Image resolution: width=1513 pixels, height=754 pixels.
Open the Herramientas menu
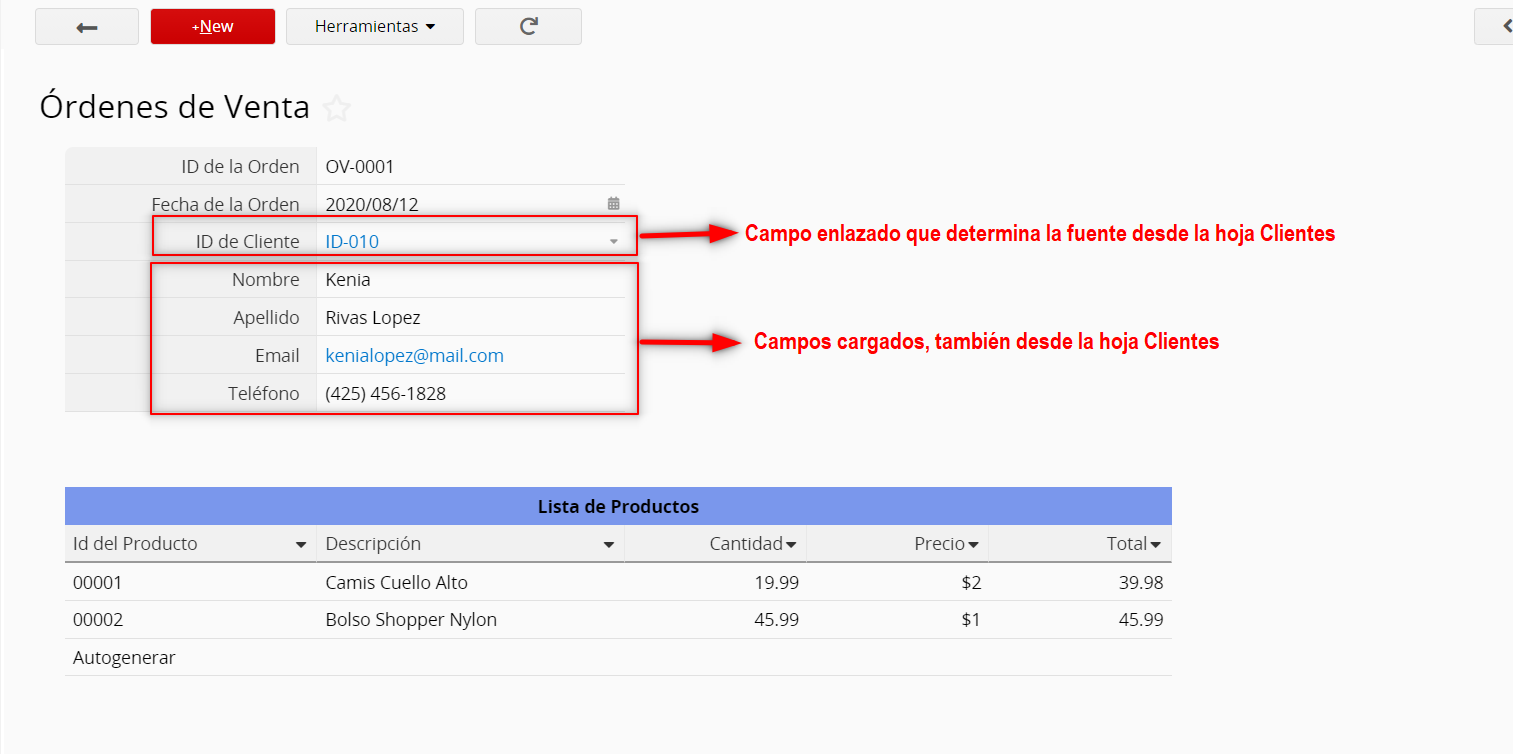click(x=374, y=27)
